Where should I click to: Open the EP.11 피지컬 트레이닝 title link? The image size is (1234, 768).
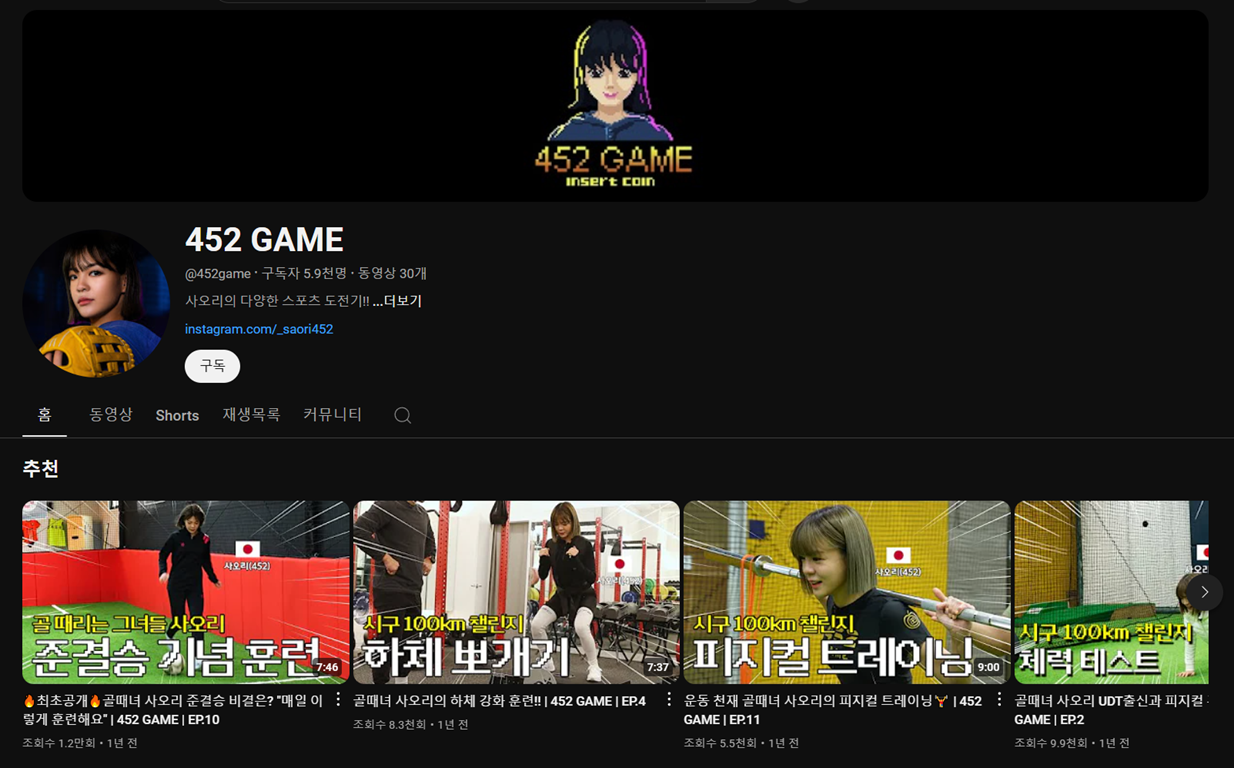click(833, 710)
